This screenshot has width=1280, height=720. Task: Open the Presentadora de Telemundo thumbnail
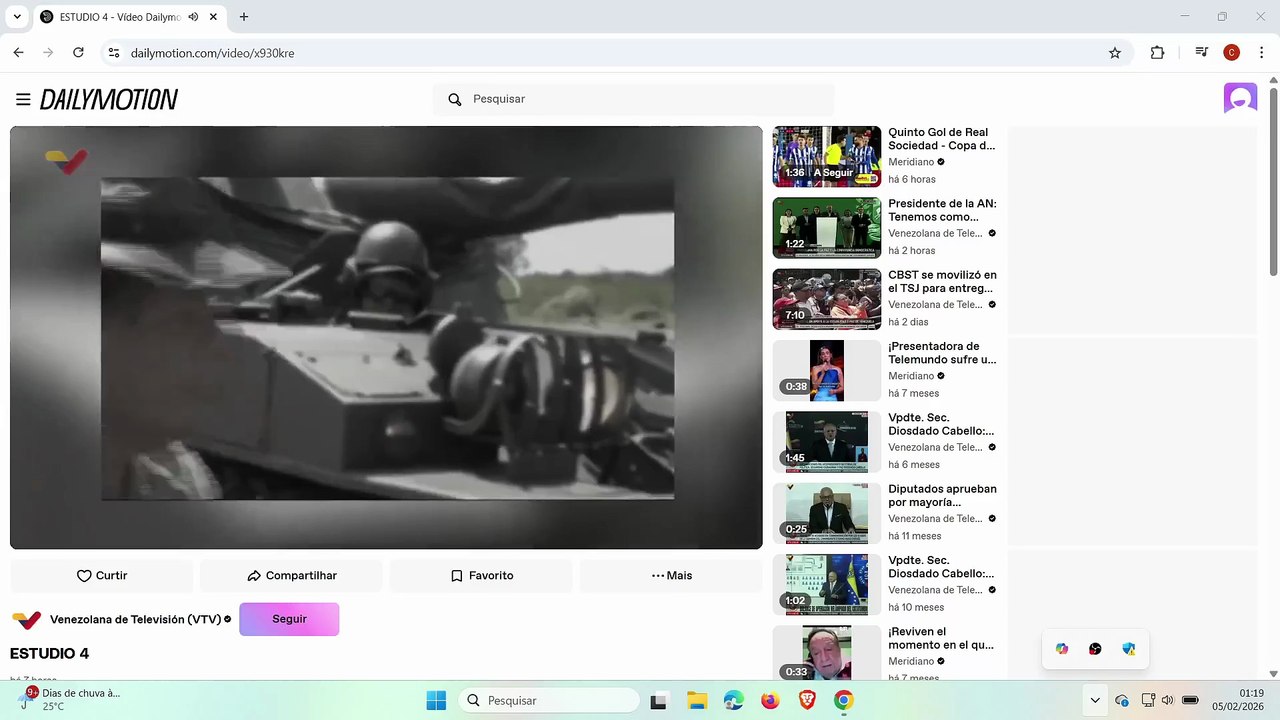[827, 370]
